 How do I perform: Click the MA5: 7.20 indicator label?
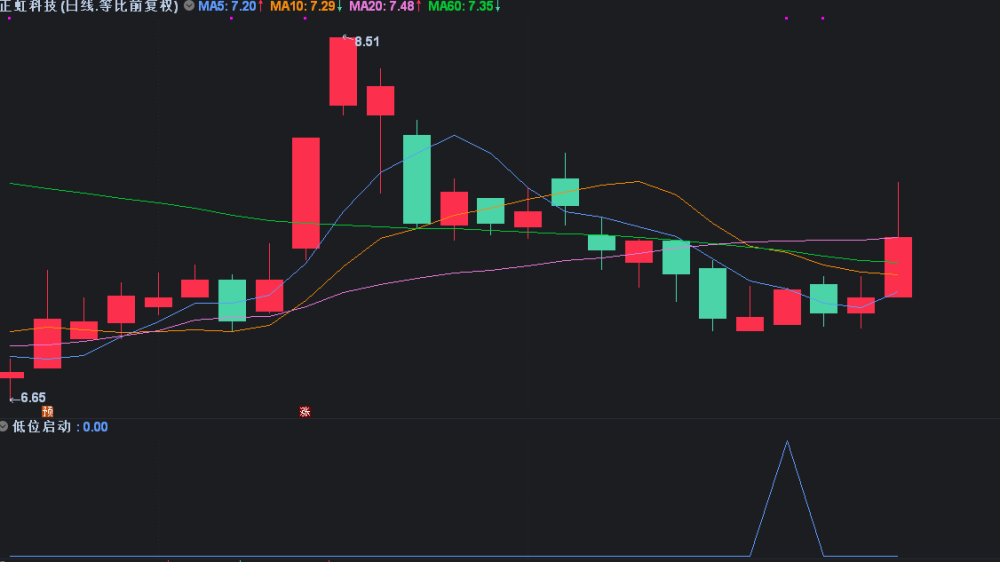(230, 6)
